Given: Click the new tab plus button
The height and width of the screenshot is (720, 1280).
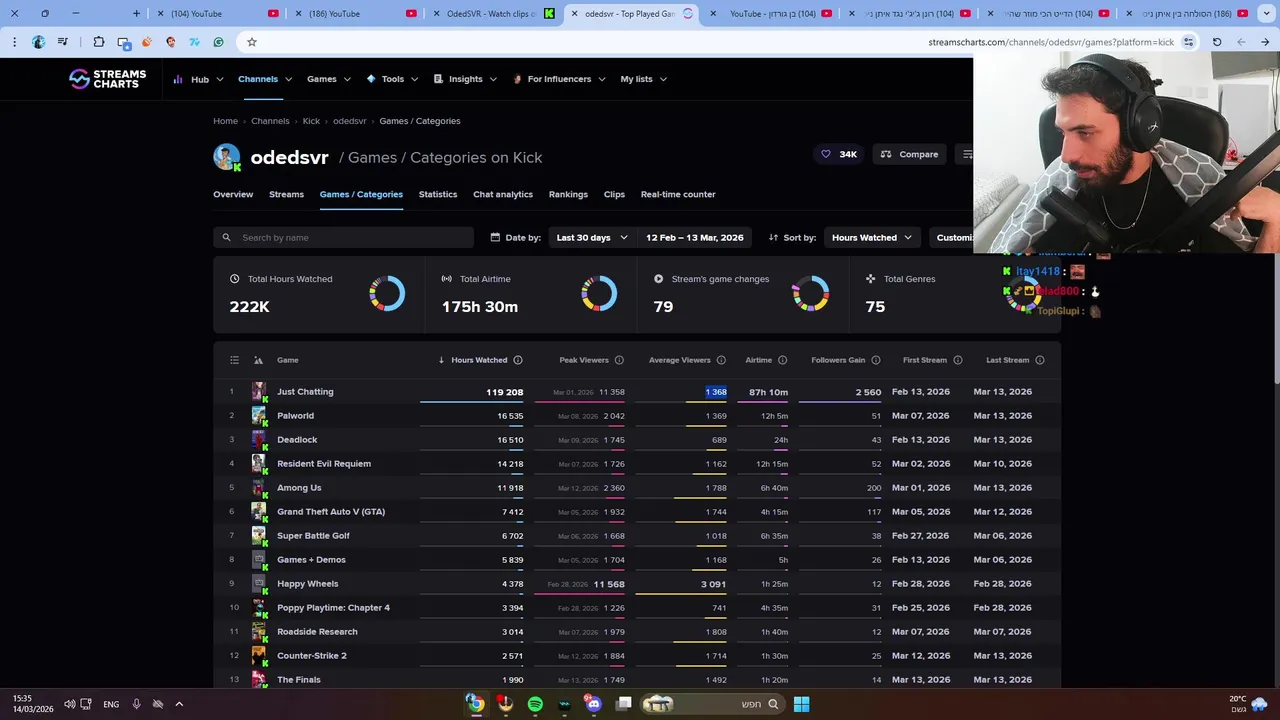Looking at the screenshot, I should pos(137,14).
